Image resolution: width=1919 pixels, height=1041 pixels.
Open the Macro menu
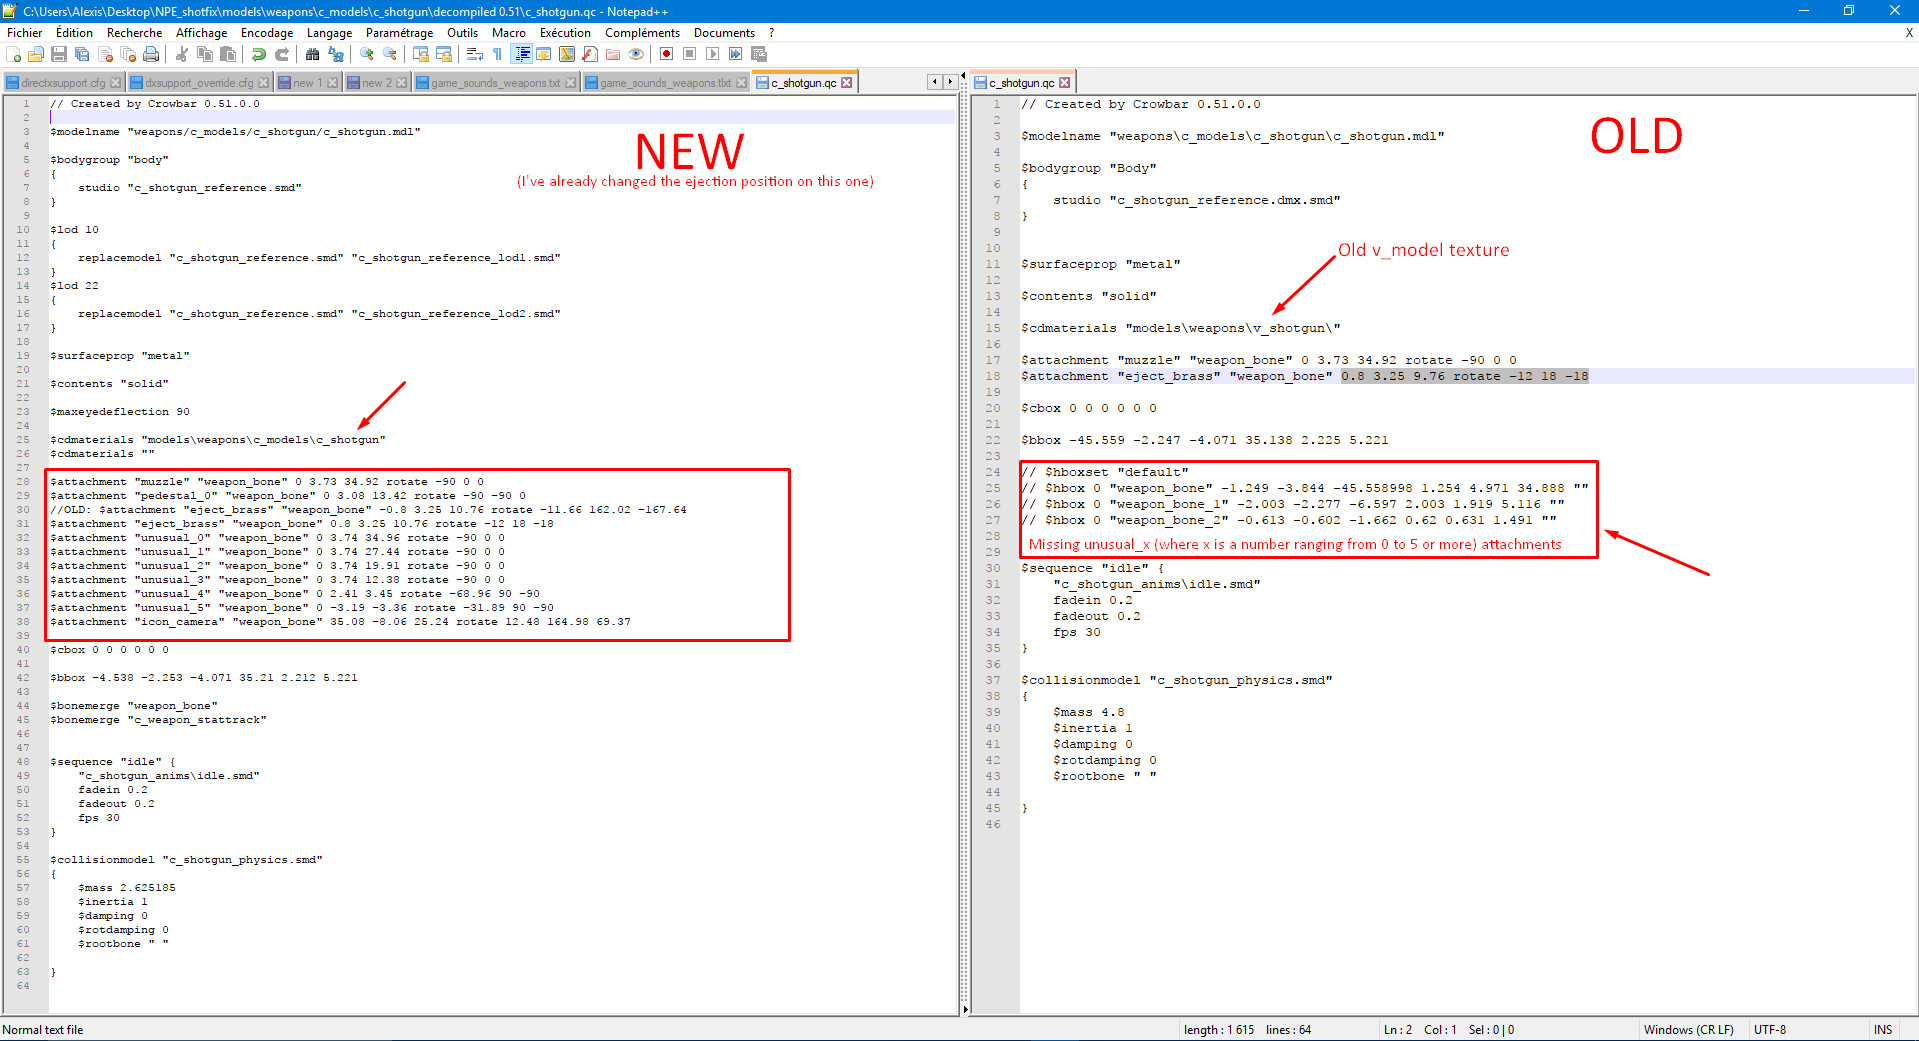click(508, 33)
